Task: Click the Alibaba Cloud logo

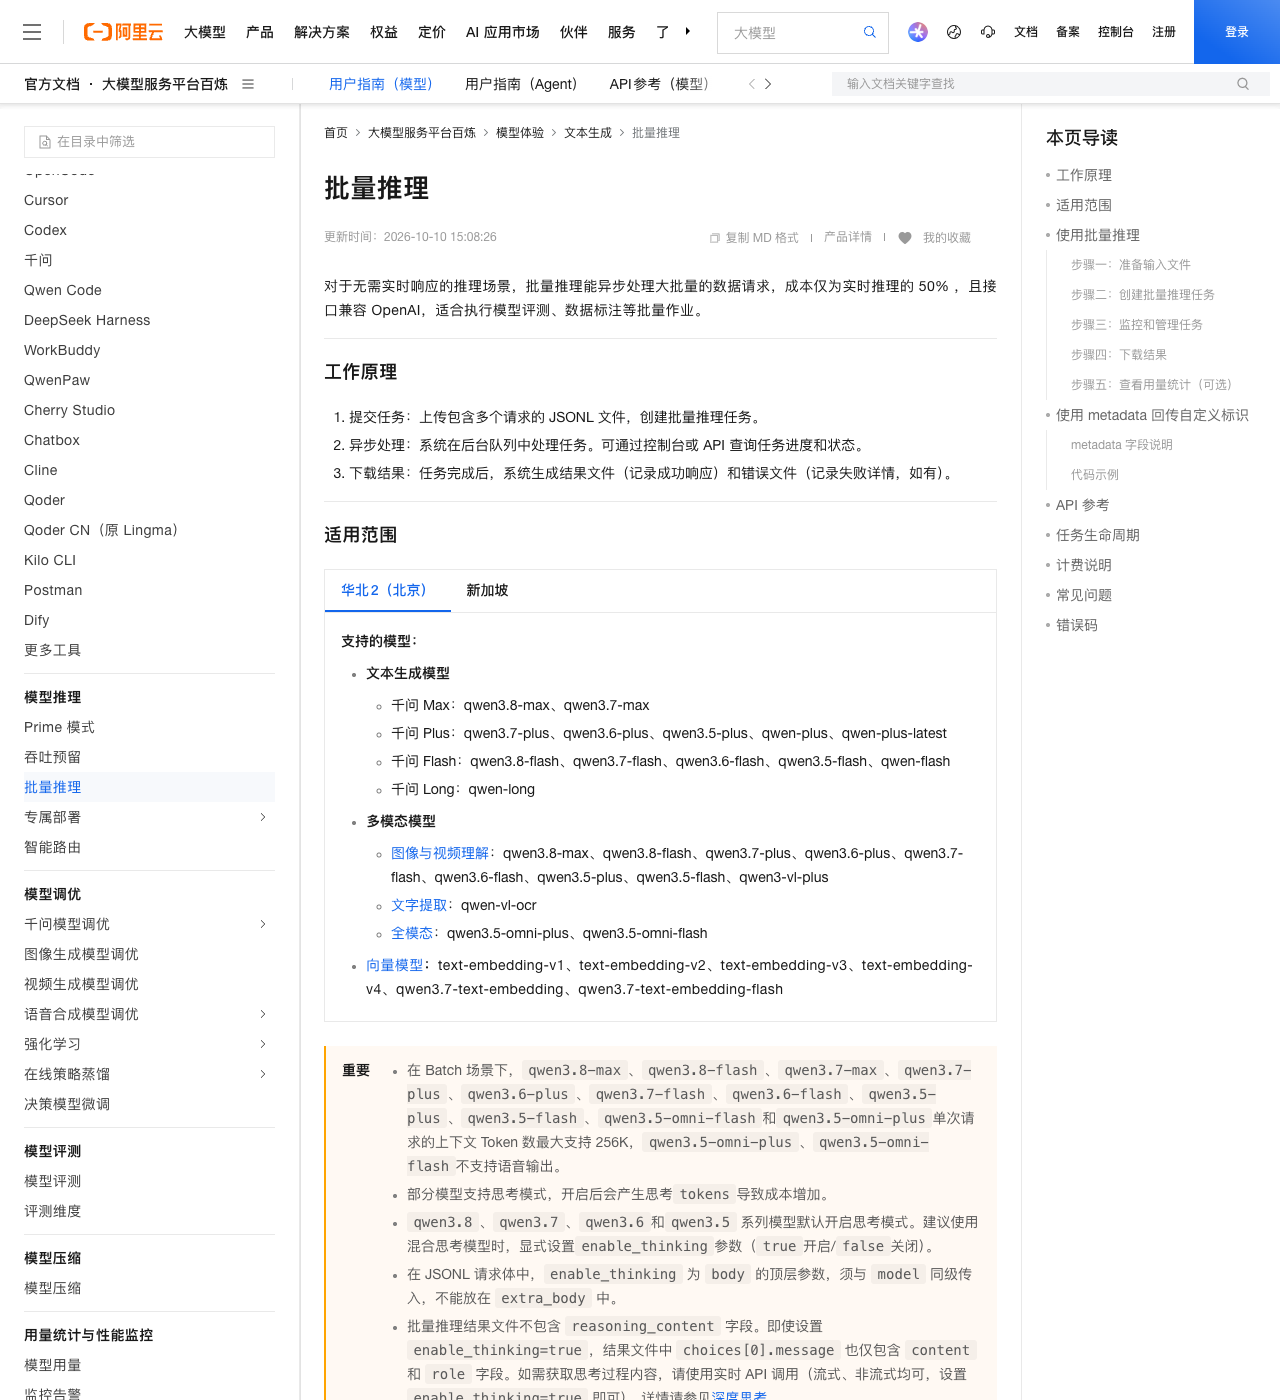Action: (123, 32)
